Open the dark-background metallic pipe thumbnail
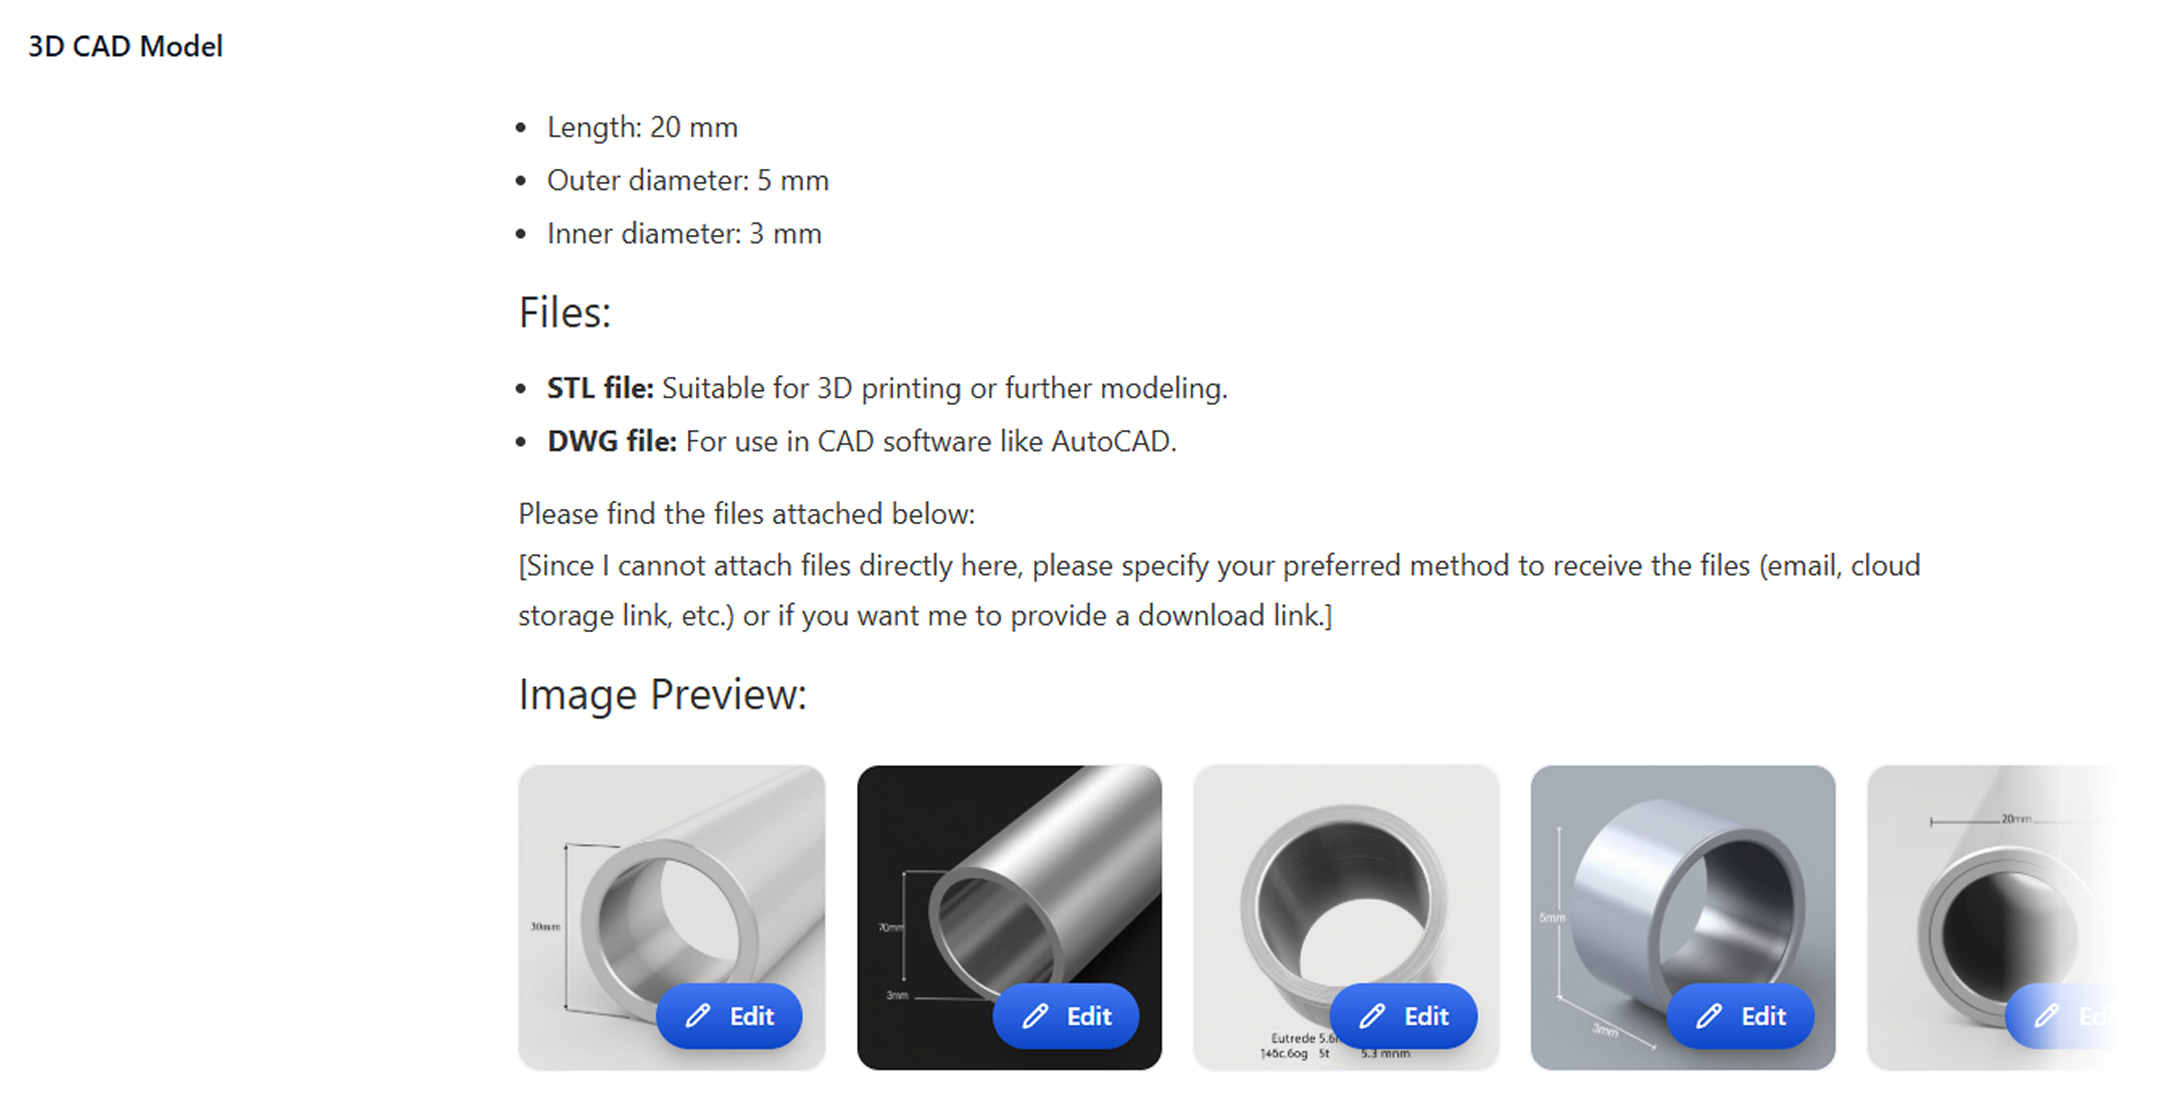The image size is (2184, 1104). point(1009,917)
